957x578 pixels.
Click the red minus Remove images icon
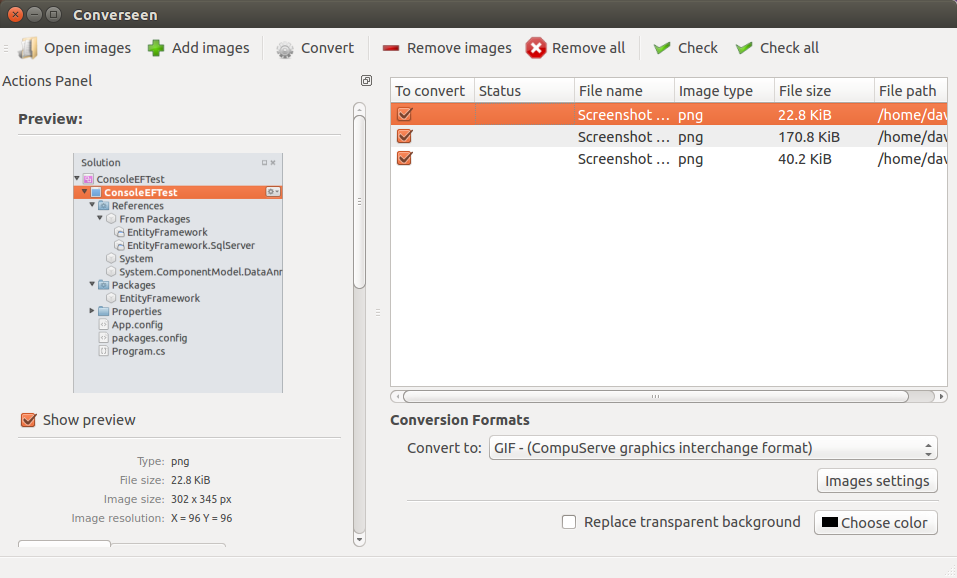tap(391, 48)
